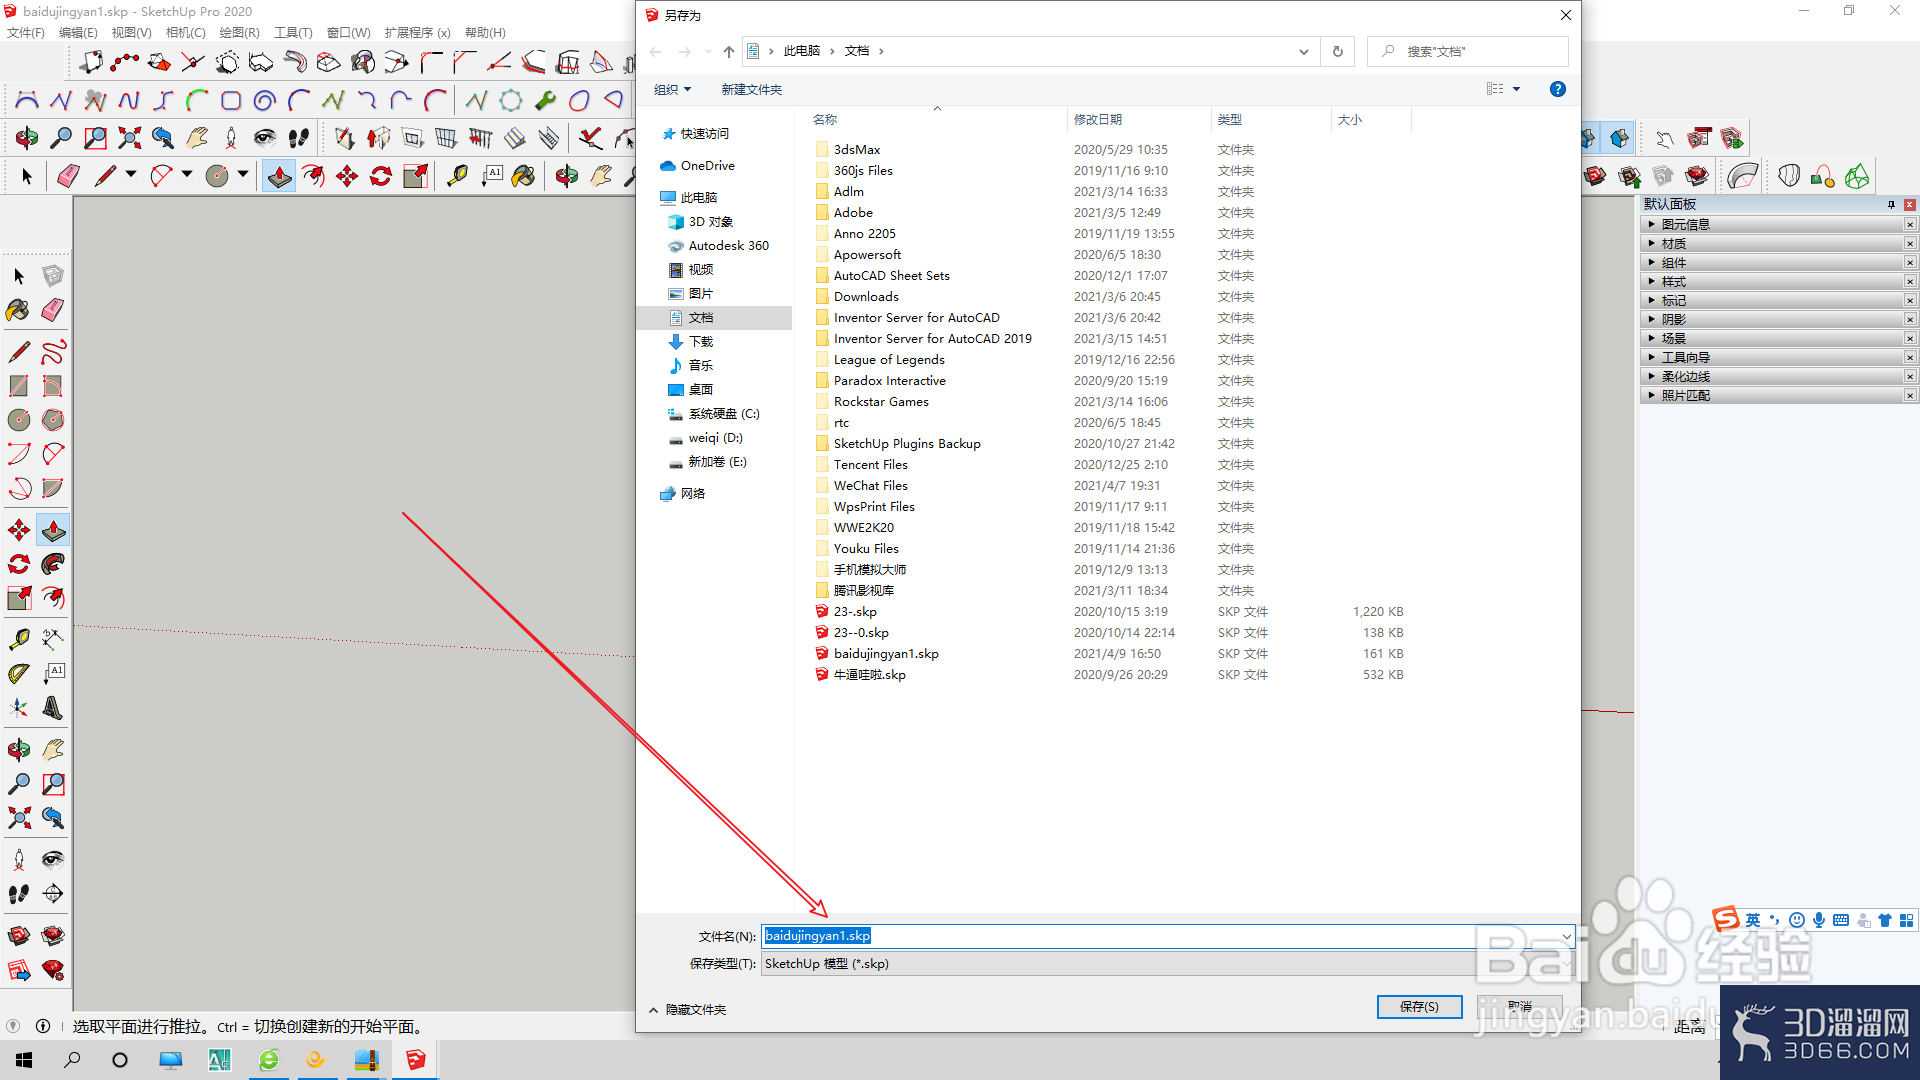Select the Freehand tool in left toolbar
Screen dimensions: 1920x1080
click(53, 352)
